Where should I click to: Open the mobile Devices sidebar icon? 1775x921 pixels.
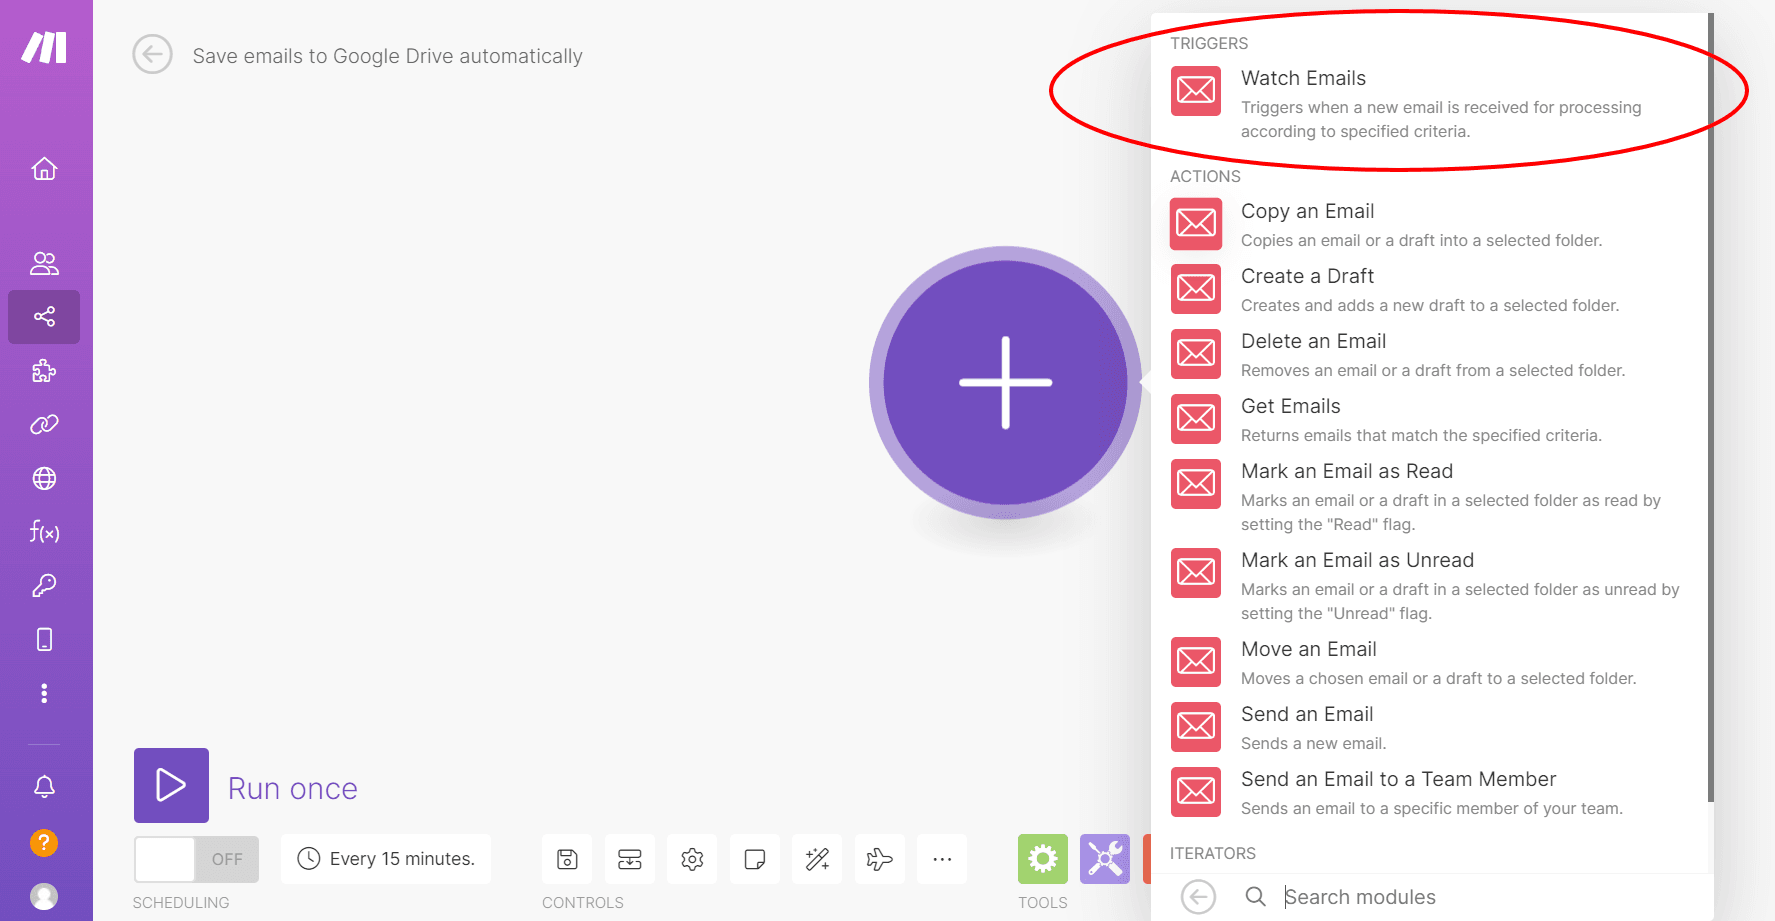coord(44,638)
